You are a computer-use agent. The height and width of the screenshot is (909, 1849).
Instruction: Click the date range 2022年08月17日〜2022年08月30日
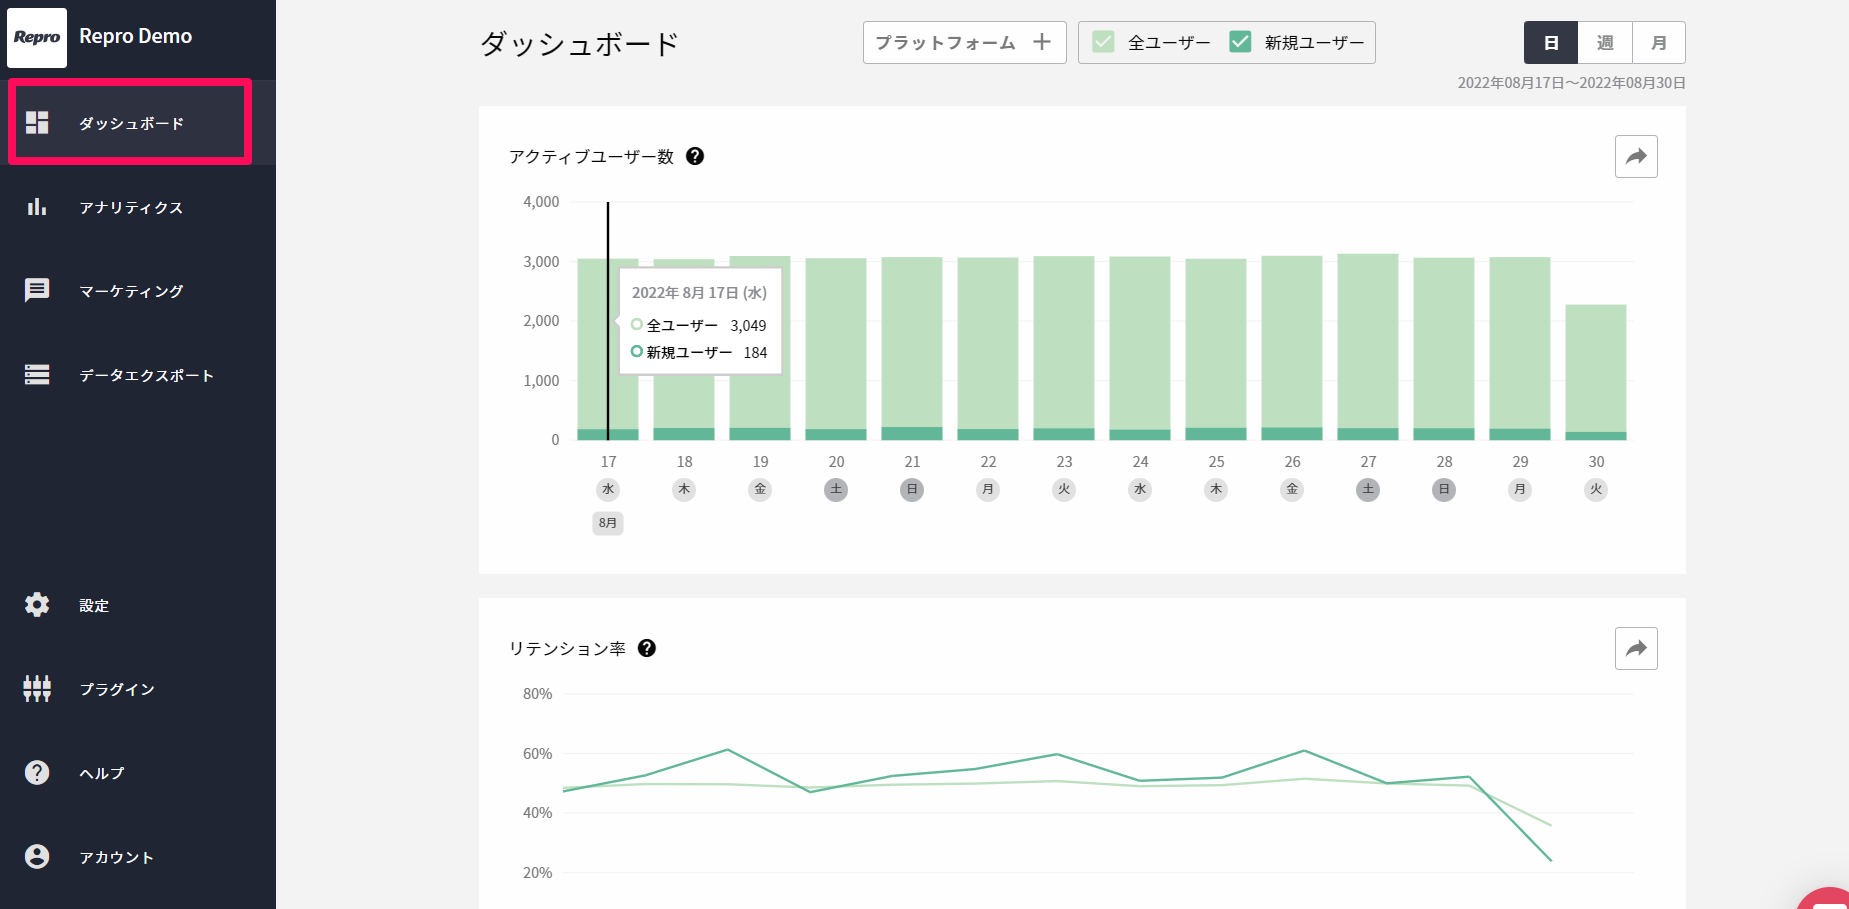point(1571,83)
